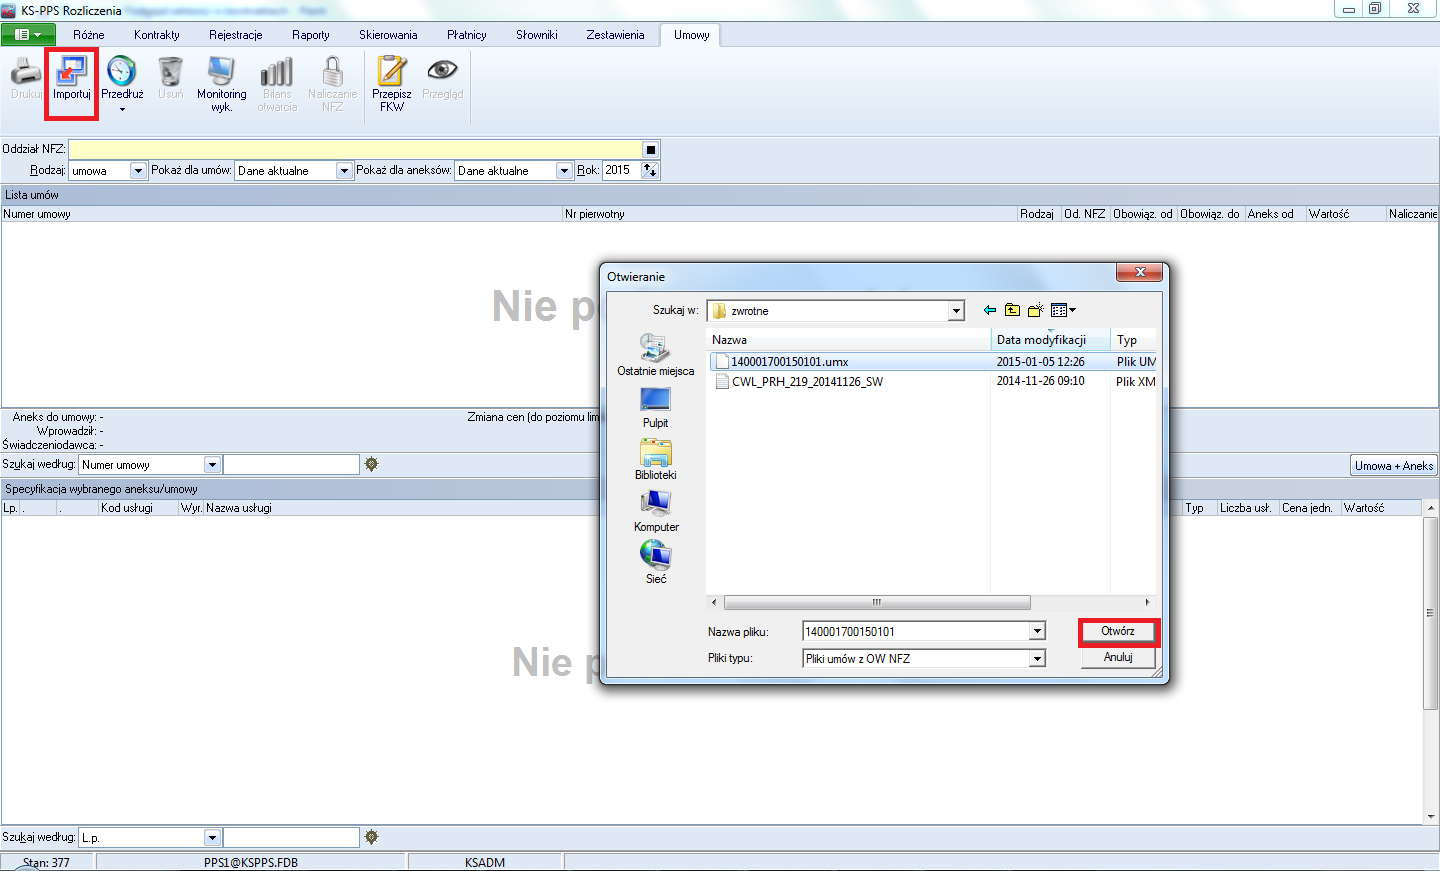This screenshot has height=871, width=1440.
Task: Click the Nr pierwotny column header
Action: [x=790, y=214]
